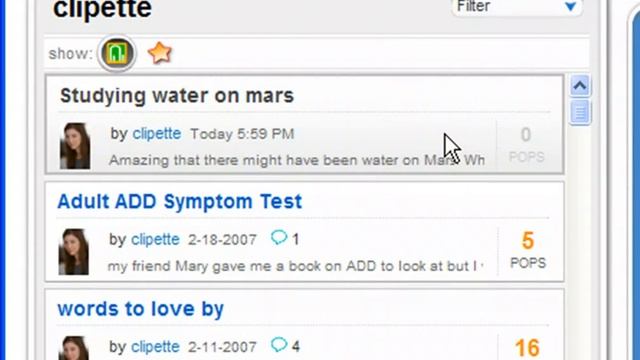Viewport: 640px width, 360px height.
Task: Click clipette author link dated 2-11-2007
Action: coord(155,347)
